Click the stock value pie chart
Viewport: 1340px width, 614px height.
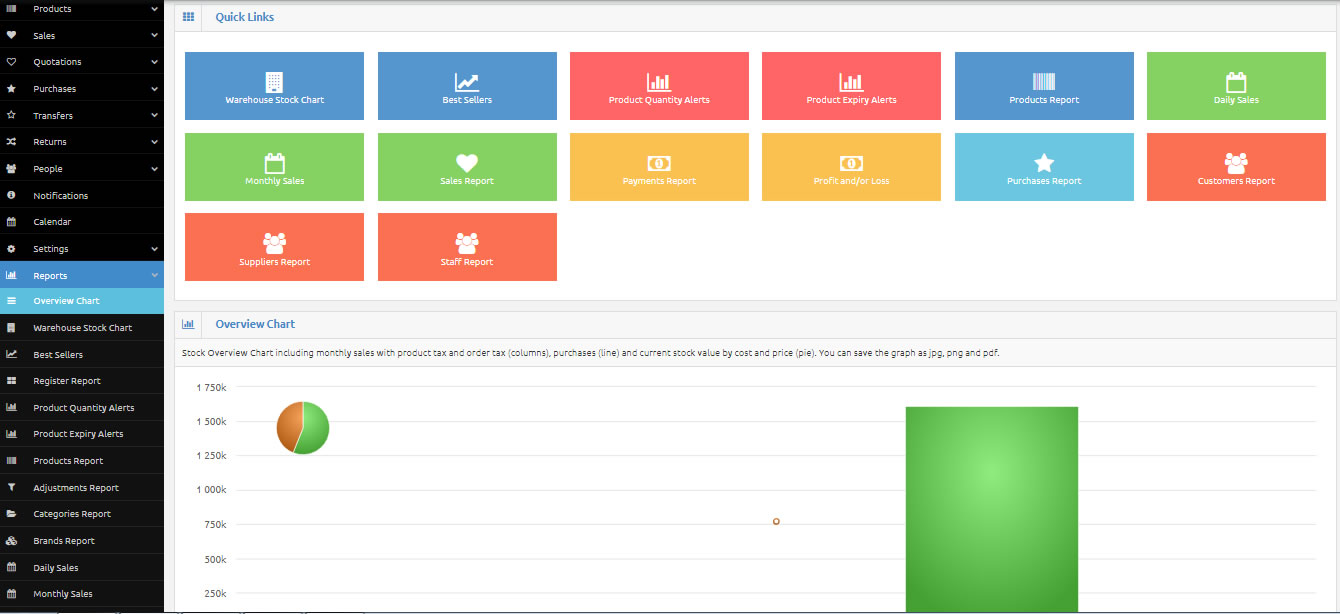[x=303, y=428]
